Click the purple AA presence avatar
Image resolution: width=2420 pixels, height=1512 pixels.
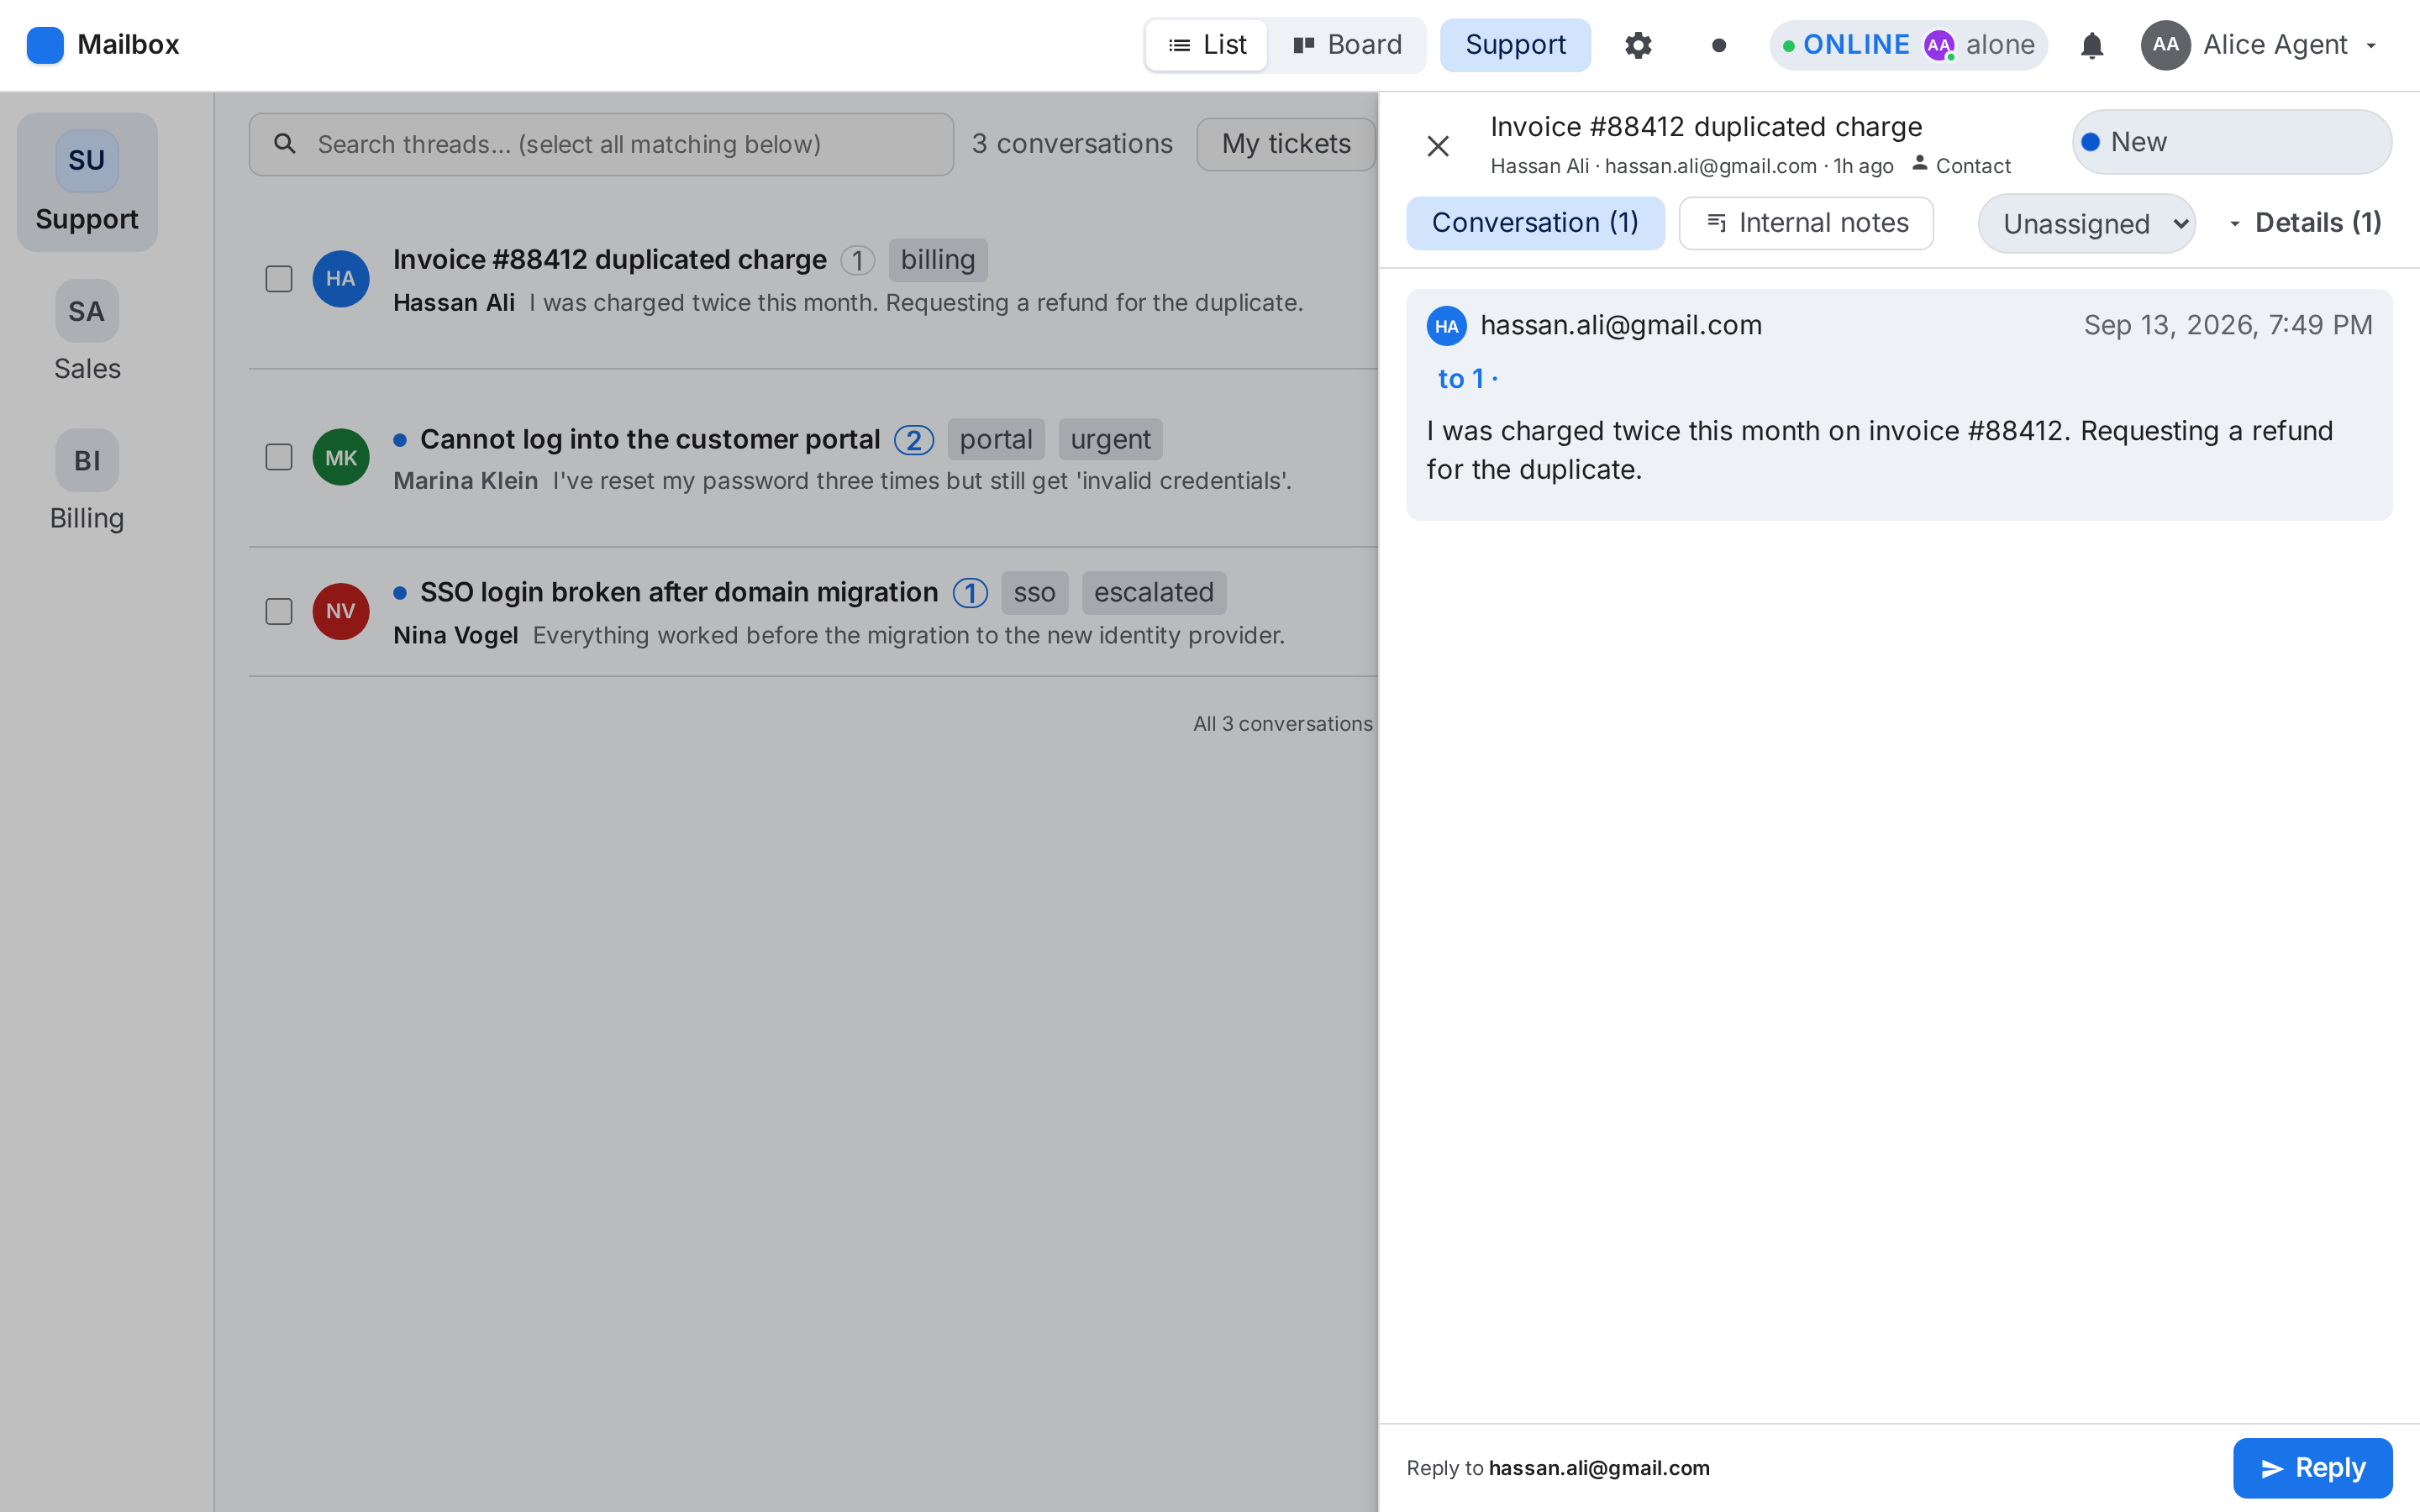point(1939,45)
